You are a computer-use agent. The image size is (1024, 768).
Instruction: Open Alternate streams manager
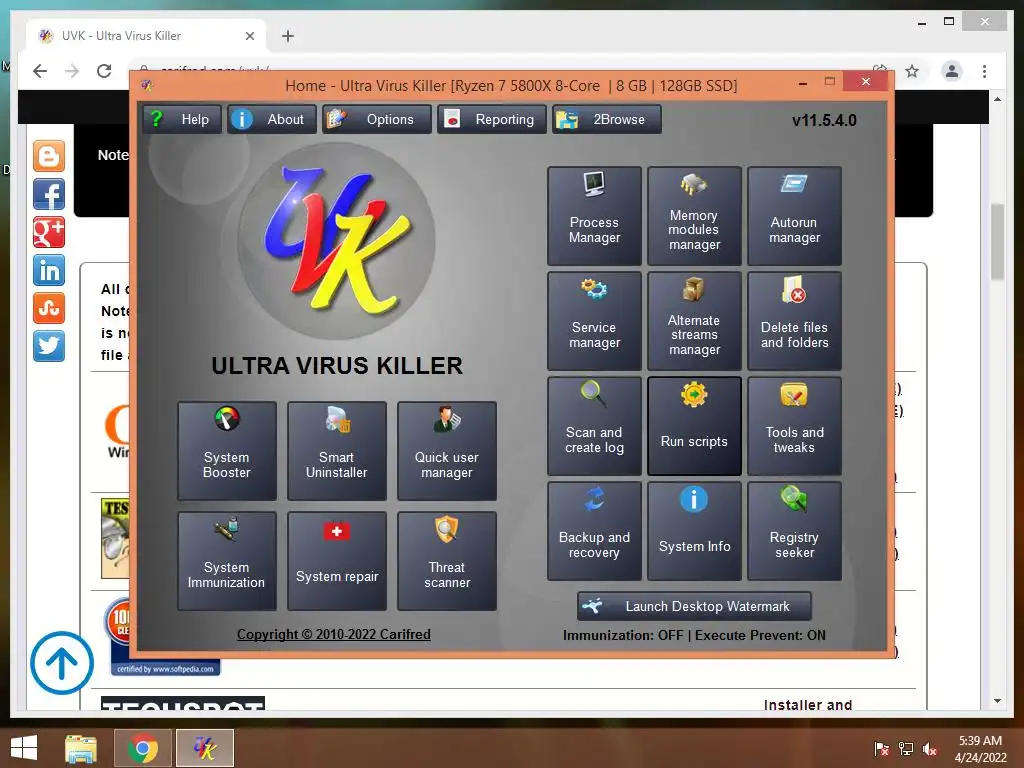694,321
